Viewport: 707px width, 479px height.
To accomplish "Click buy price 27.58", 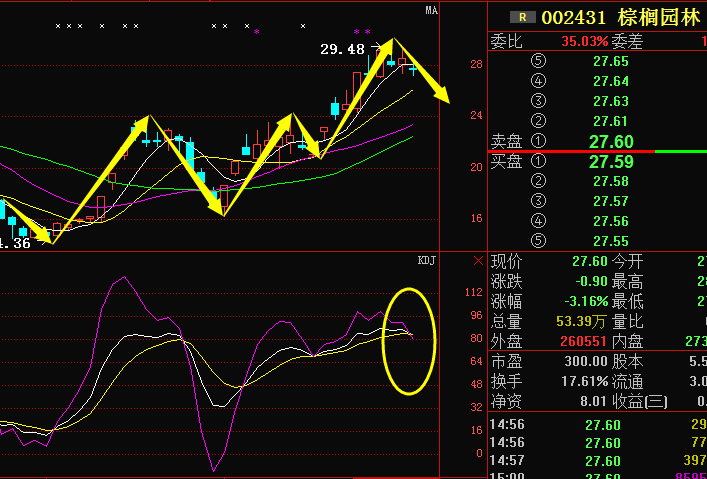I will (x=611, y=181).
